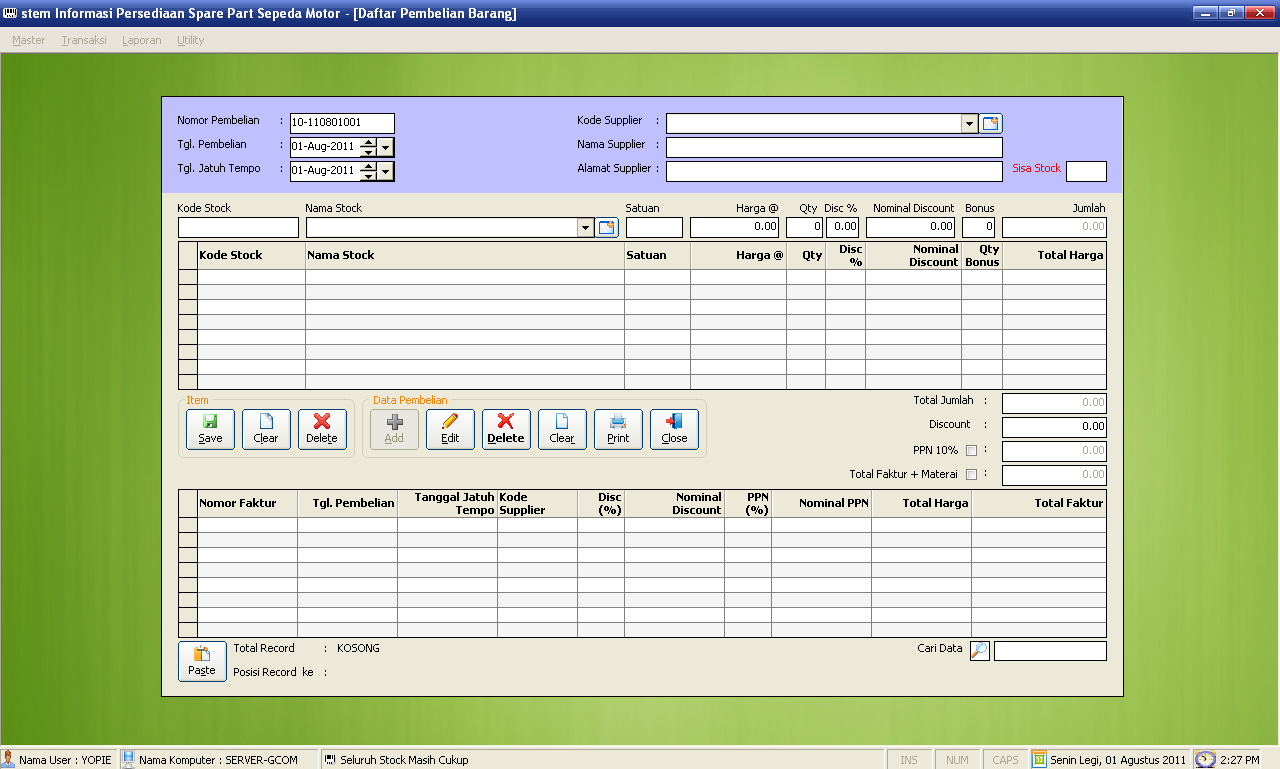Open the supplier browse icon beside Kode Supplier

(x=991, y=124)
